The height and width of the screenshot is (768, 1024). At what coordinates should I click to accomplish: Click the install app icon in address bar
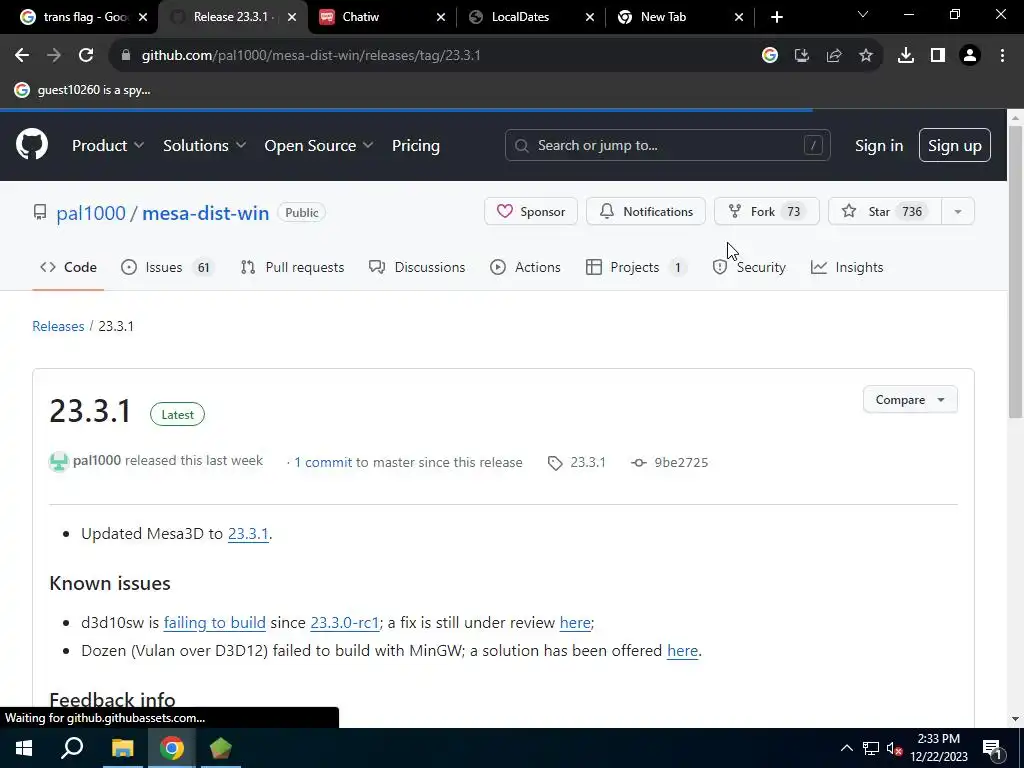[x=802, y=56]
